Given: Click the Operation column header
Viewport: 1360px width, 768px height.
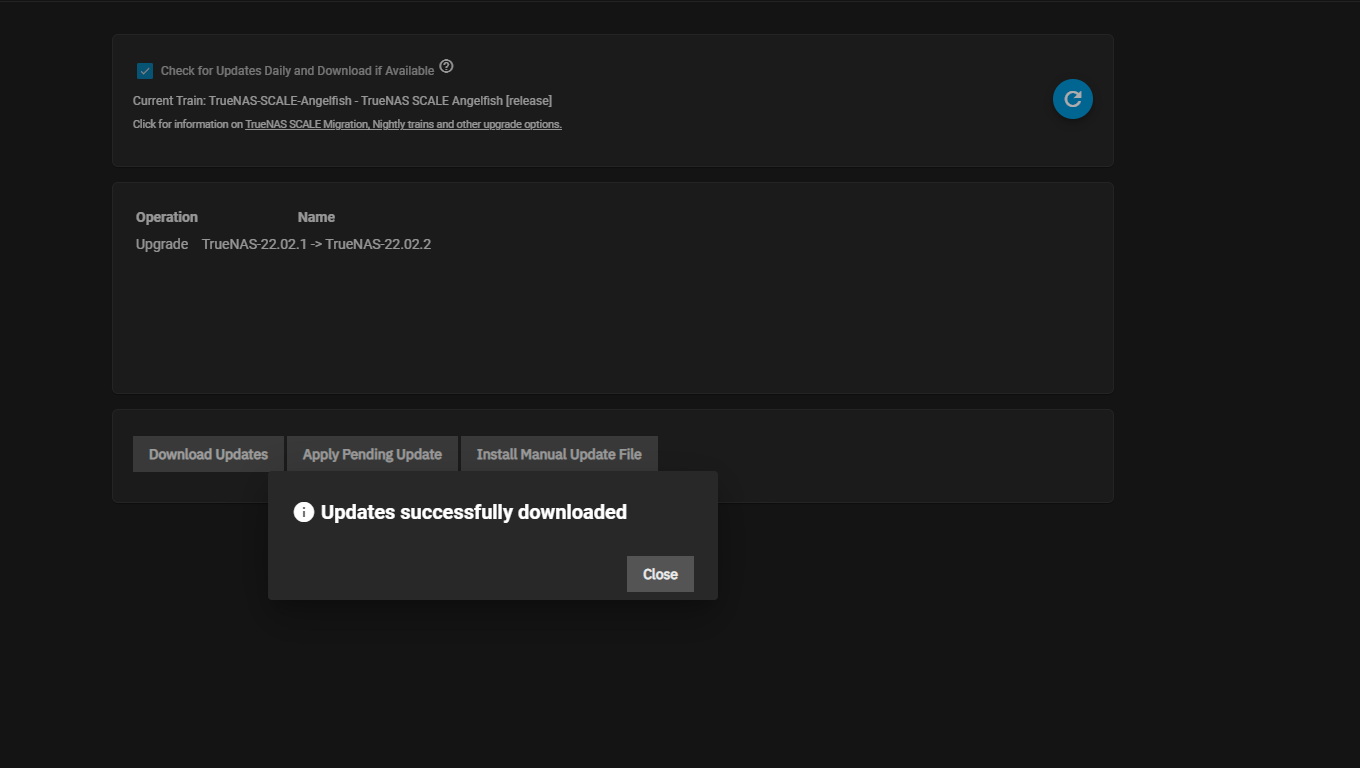Looking at the screenshot, I should click(x=167, y=217).
